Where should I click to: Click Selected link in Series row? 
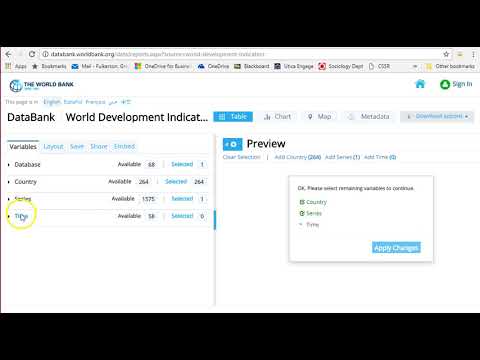click(182, 199)
